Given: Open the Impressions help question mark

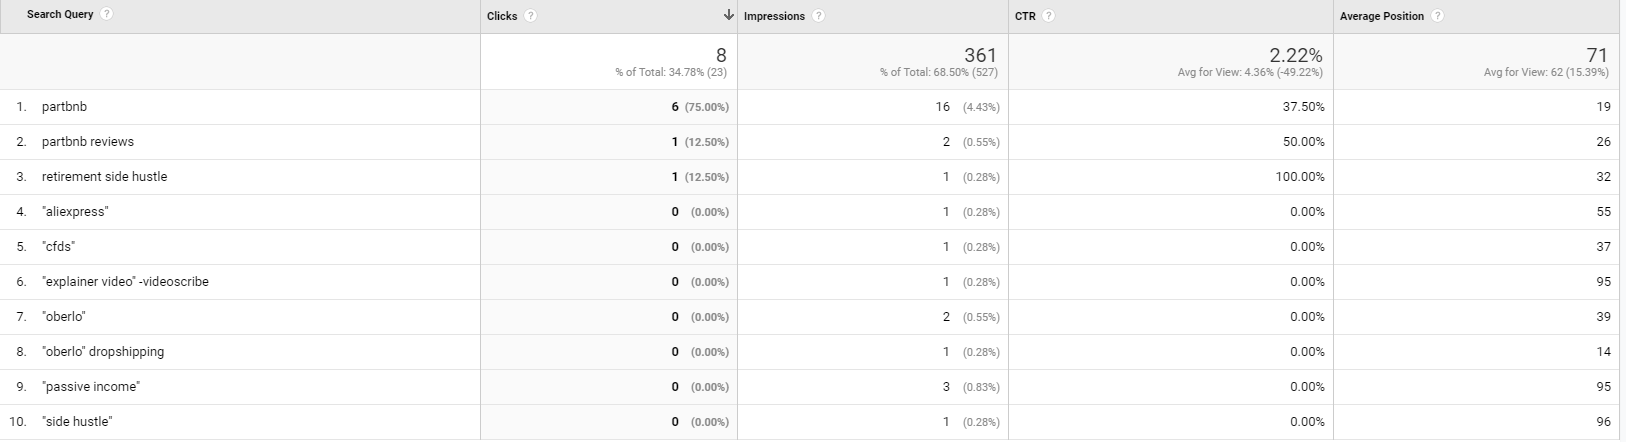Looking at the screenshot, I should coord(818,16).
